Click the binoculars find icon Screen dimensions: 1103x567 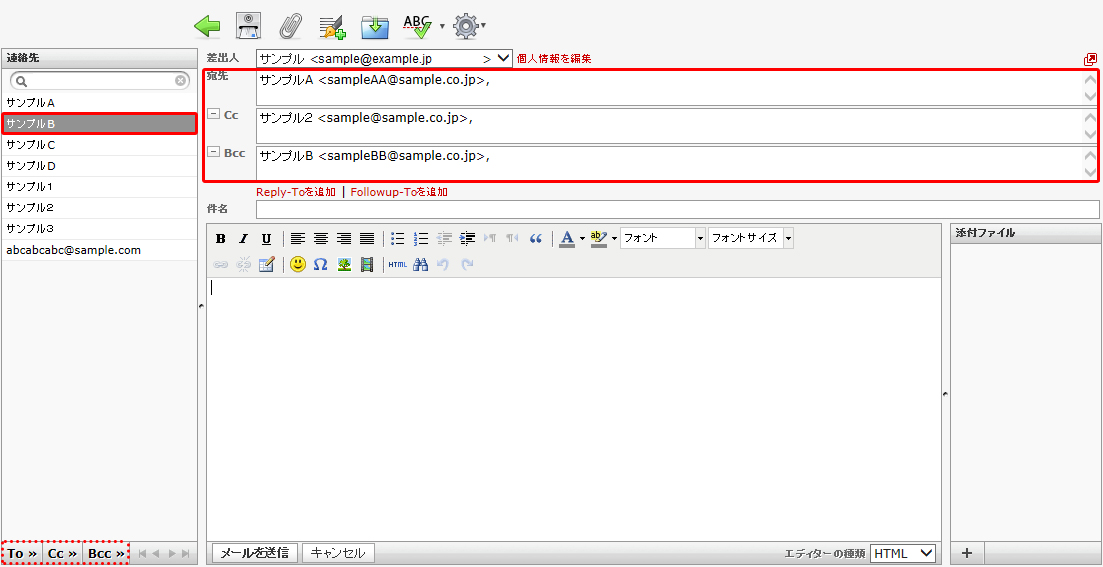(421, 264)
